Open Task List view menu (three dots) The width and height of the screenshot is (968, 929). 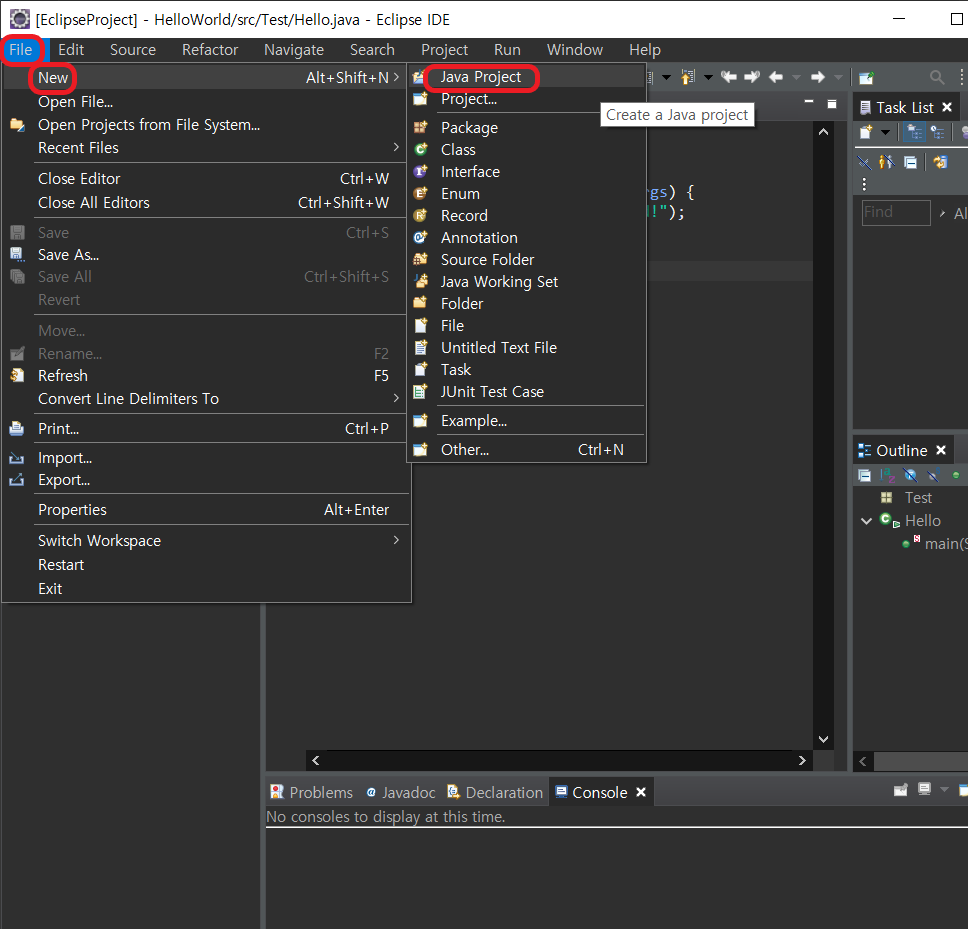pyautogui.click(x=864, y=184)
